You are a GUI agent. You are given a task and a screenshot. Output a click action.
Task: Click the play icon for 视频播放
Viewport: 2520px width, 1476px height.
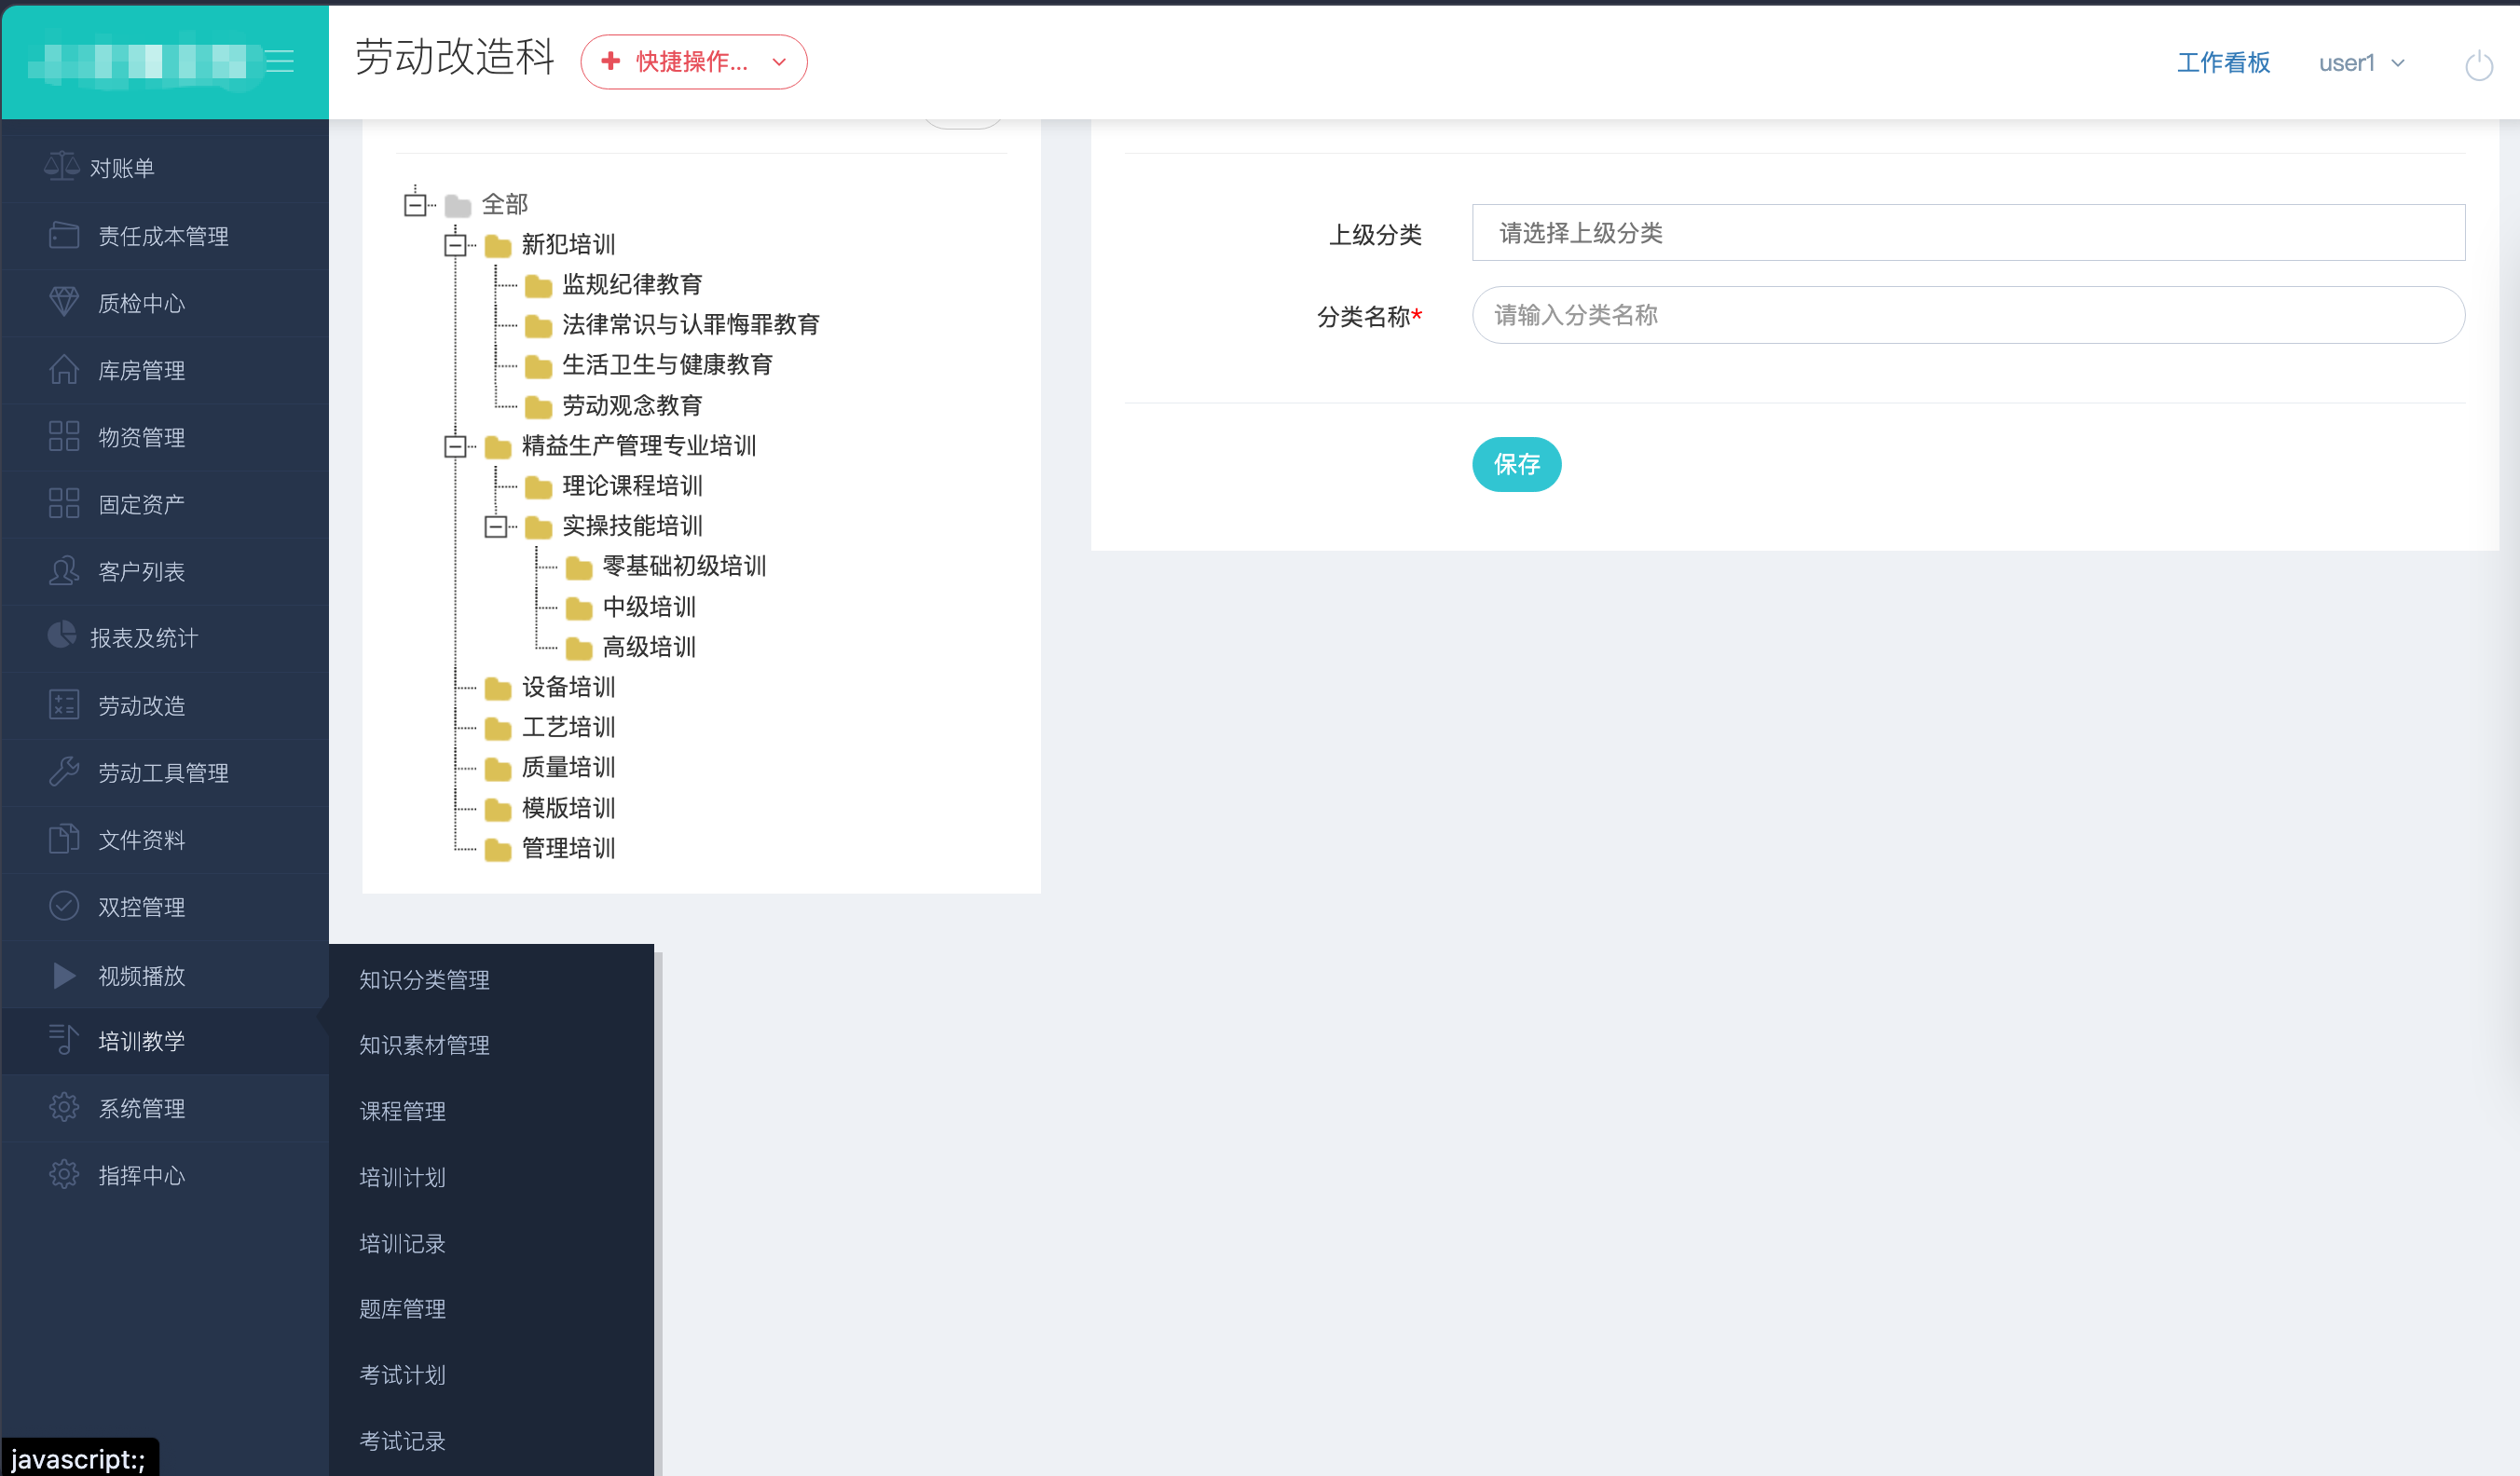coord(64,975)
